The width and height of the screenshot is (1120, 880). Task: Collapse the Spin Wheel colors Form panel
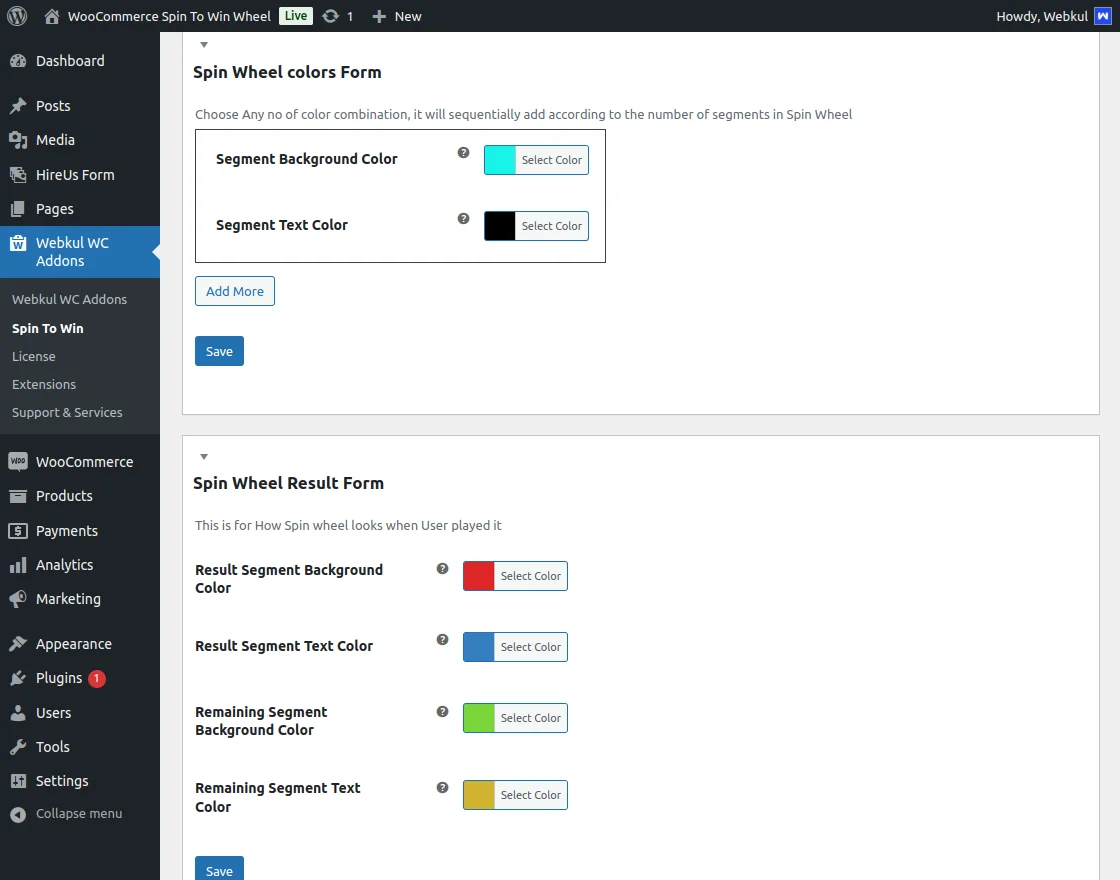(204, 45)
